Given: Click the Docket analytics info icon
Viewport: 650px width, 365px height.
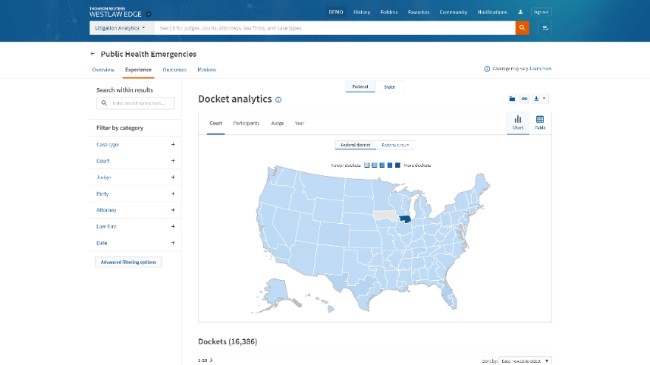Looking at the screenshot, I should pos(278,100).
